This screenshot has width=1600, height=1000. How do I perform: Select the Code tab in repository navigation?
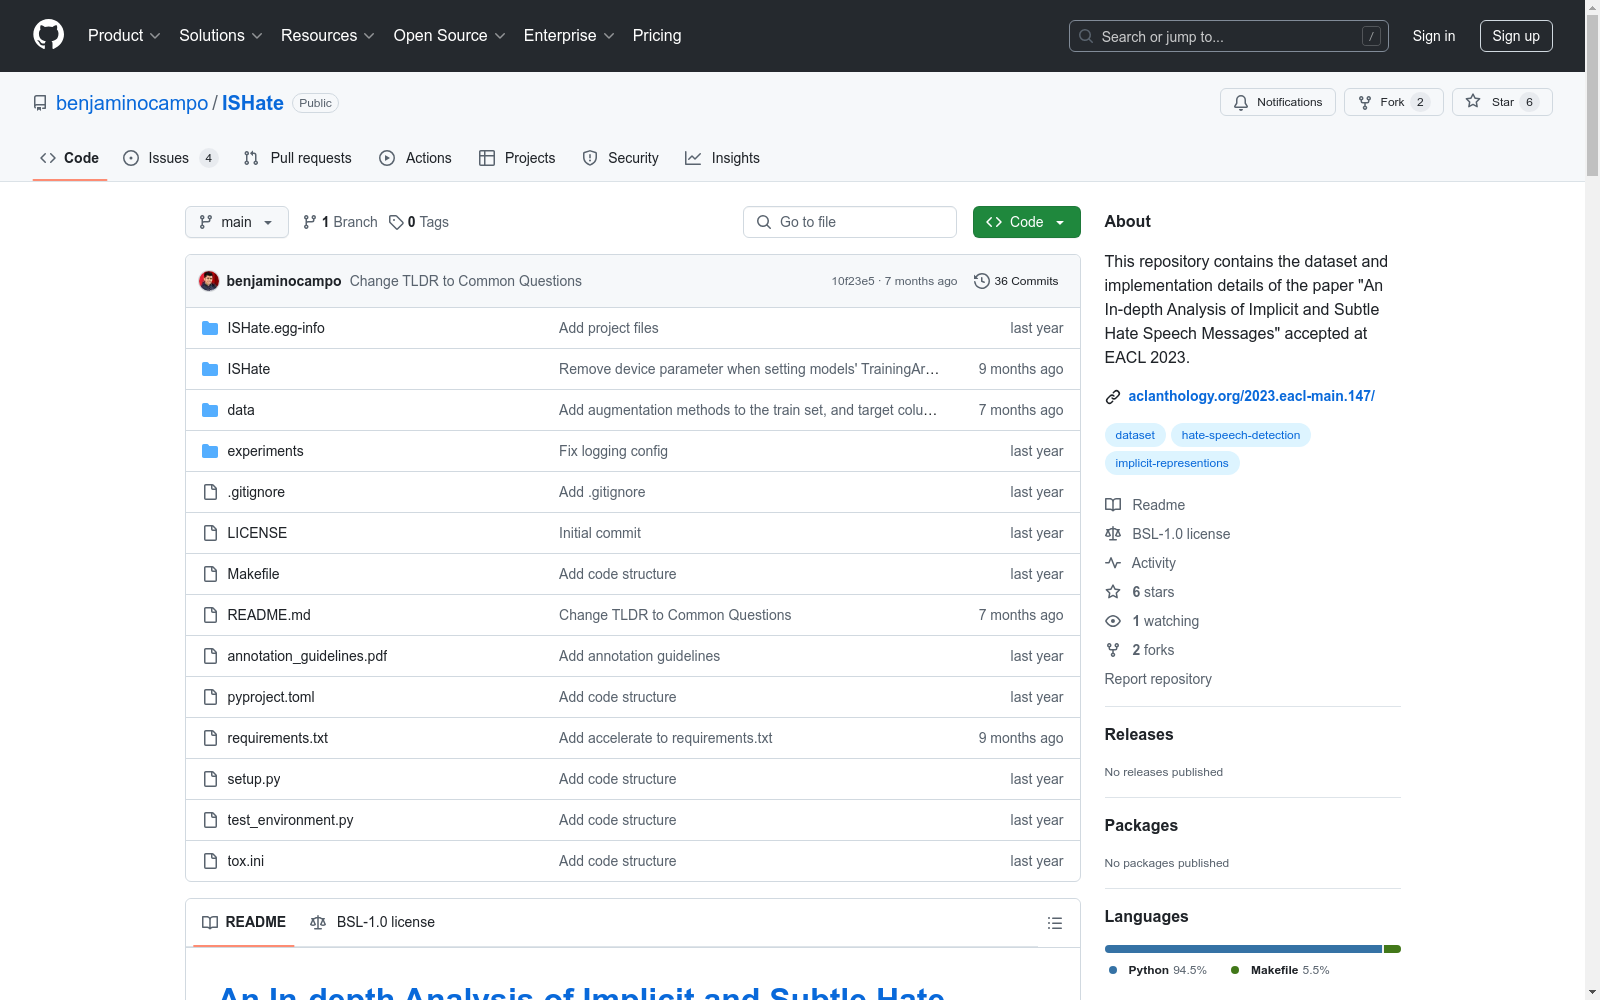(x=70, y=158)
